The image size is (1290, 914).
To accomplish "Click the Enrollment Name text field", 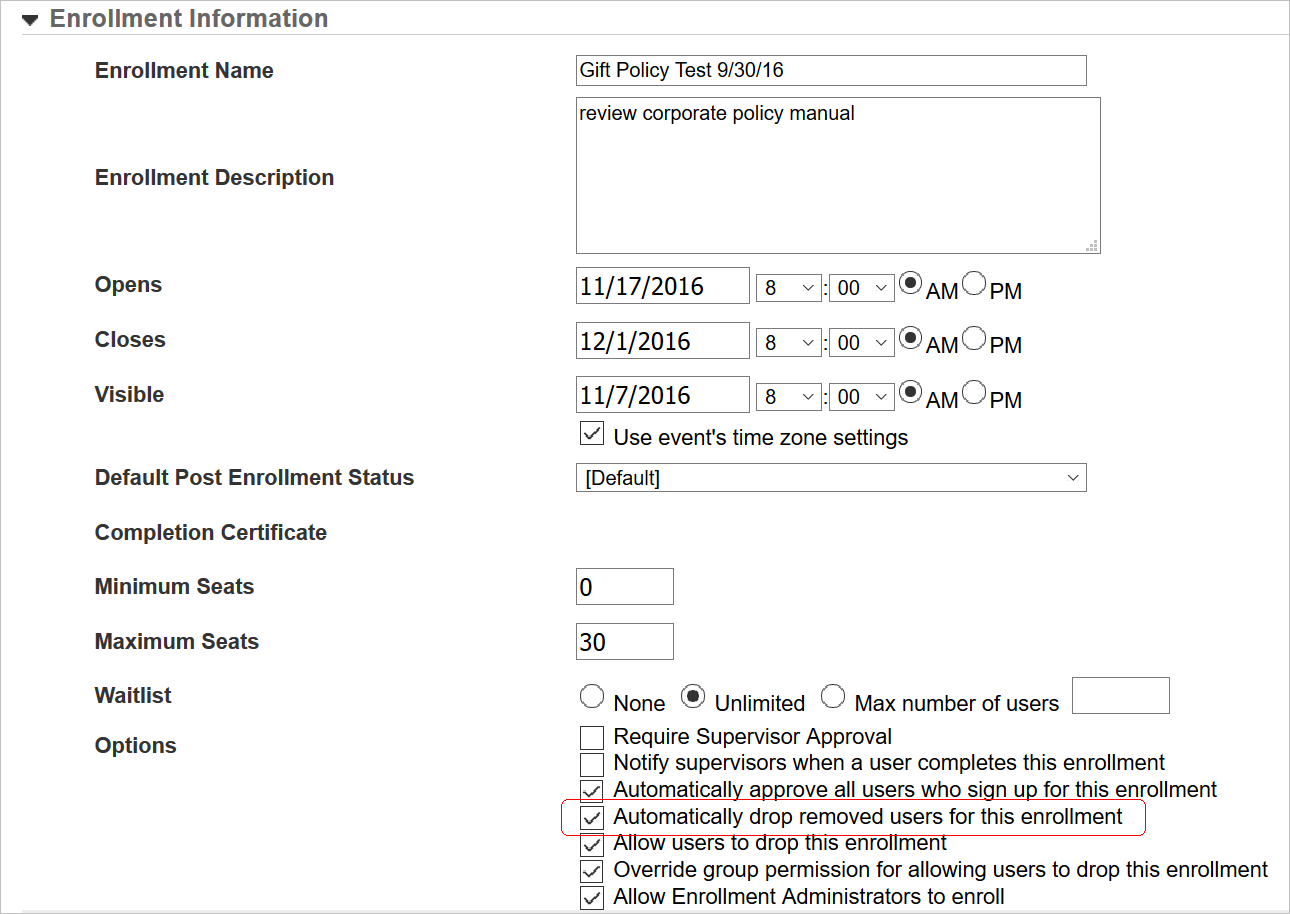I will pyautogui.click(x=830, y=71).
